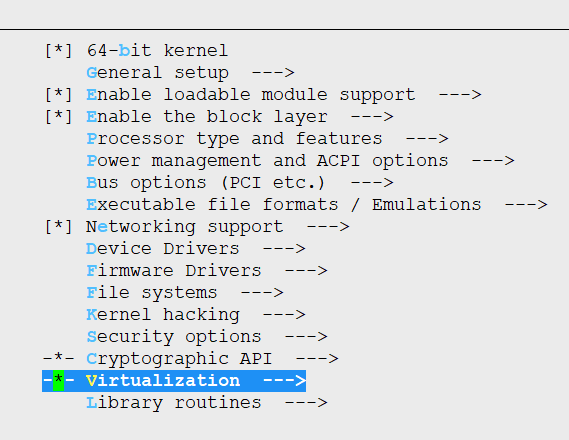
Task: Open Bus options (PCI etc.) entry
Action: (240, 183)
